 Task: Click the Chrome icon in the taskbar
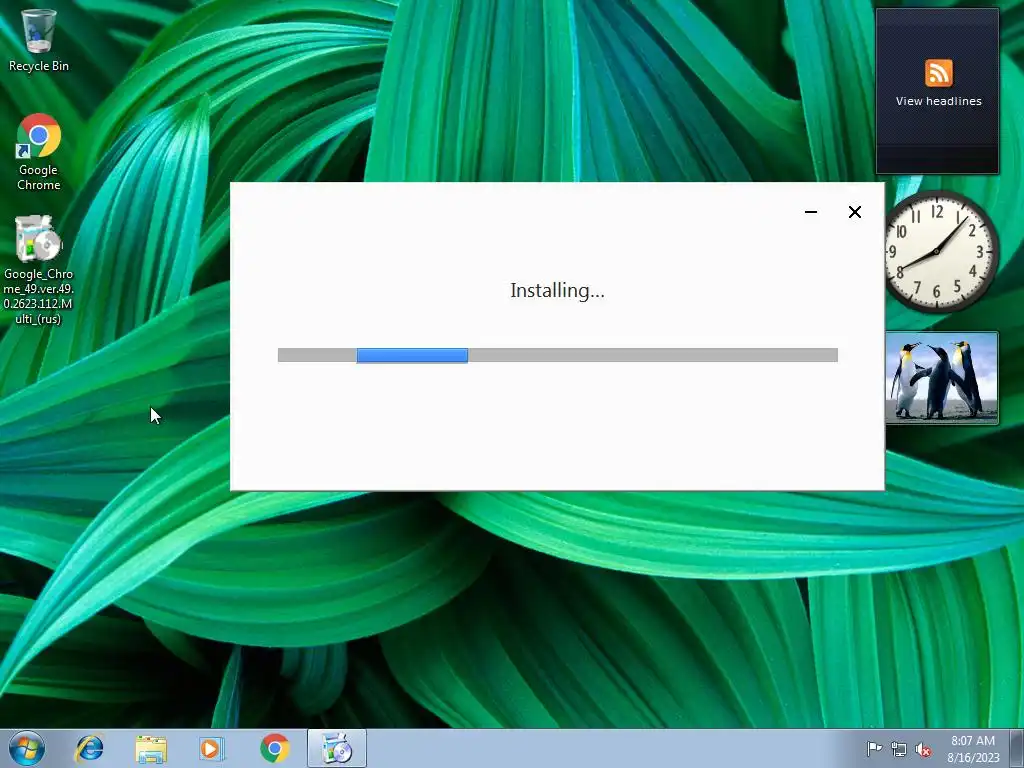coord(274,748)
